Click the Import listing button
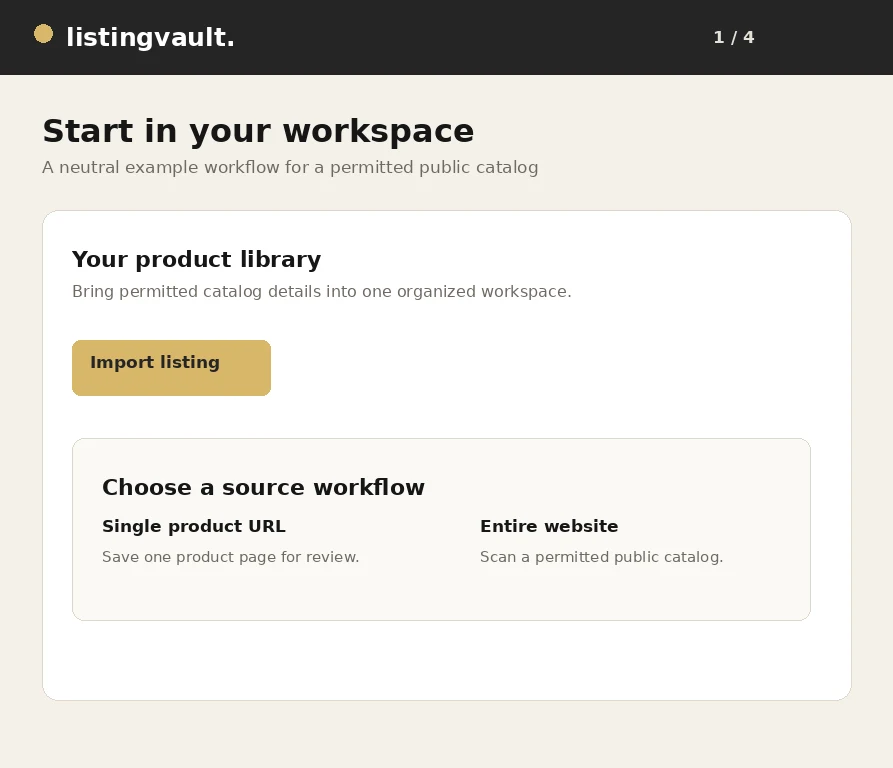This screenshot has height=768, width=893. [171, 368]
